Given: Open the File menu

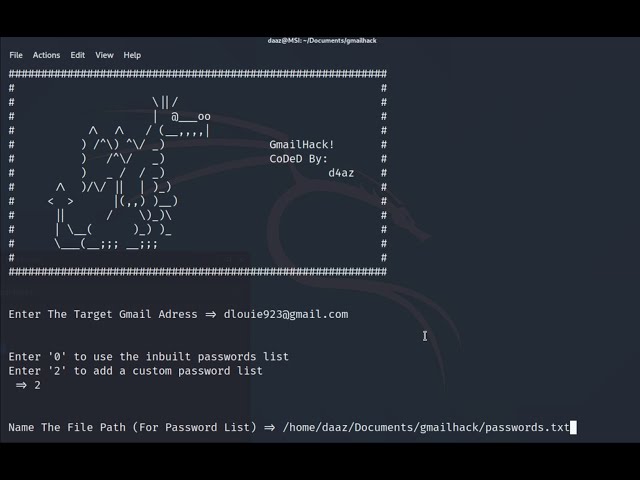Looking at the screenshot, I should (x=16, y=55).
